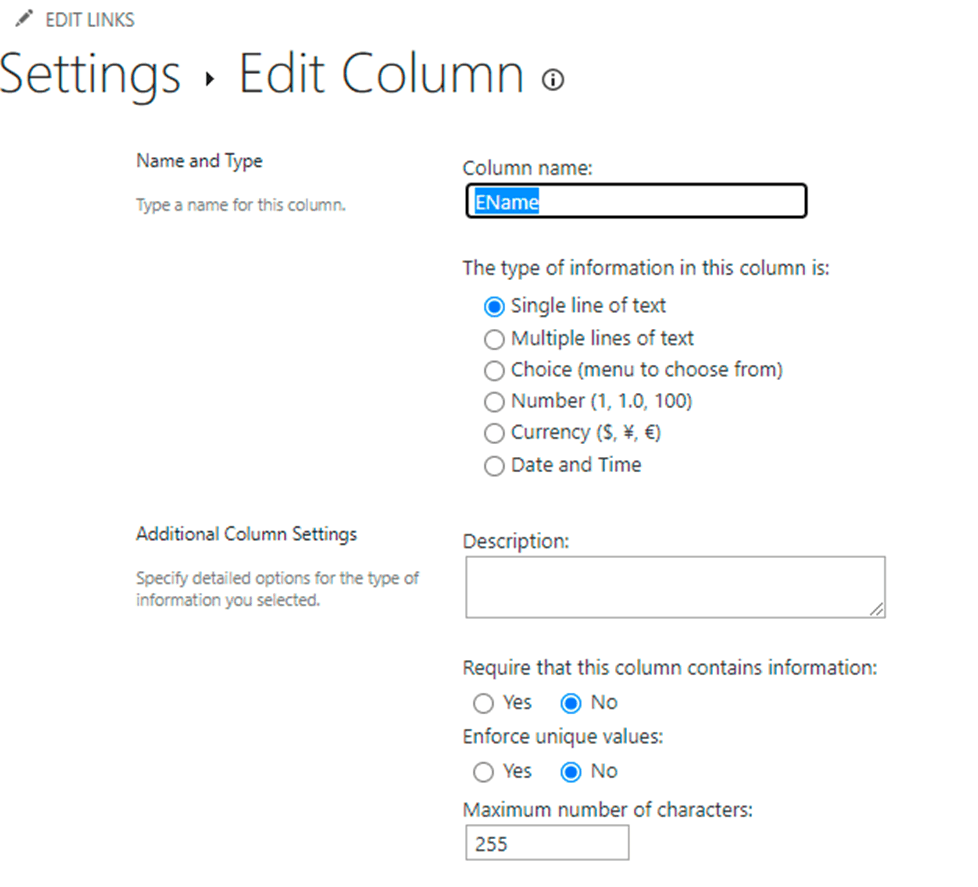Open the EDIT LINKS link
978x887 pixels.
pos(89,19)
